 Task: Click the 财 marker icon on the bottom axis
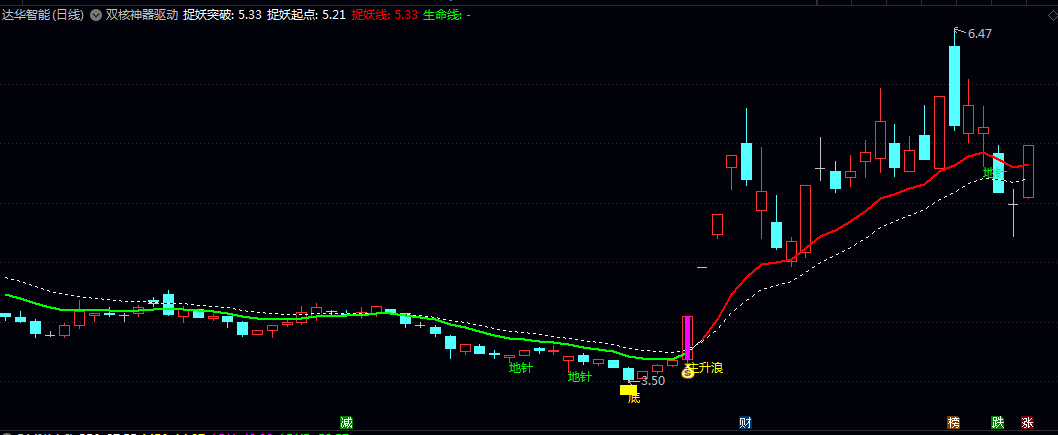(745, 423)
